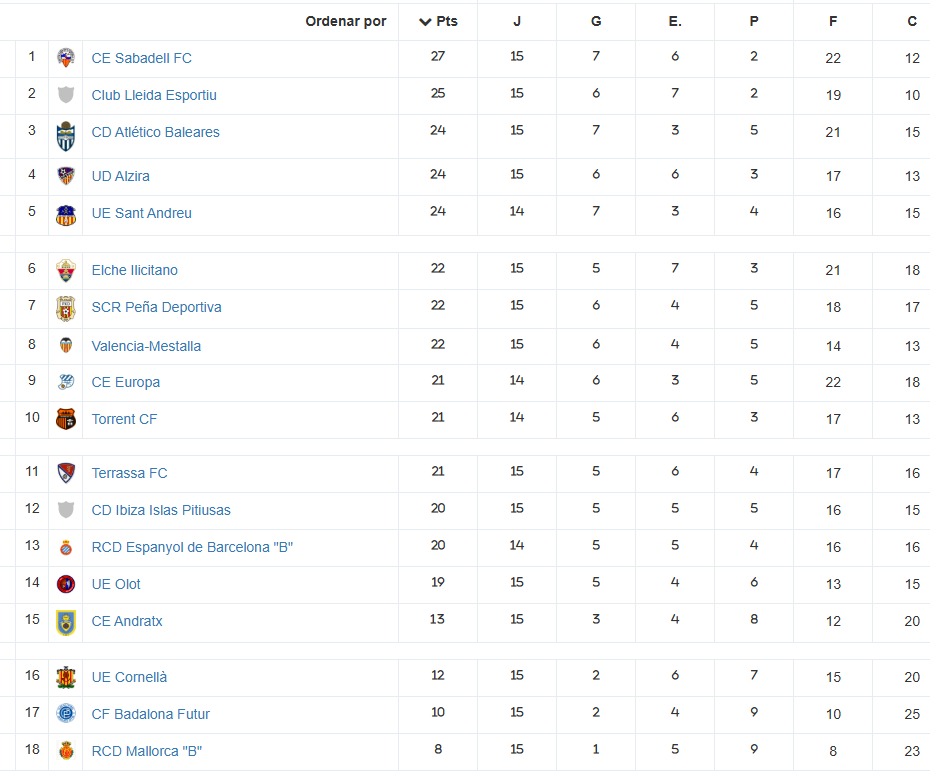Click the RCD Mallorca "B" crest icon
The width and height of the screenshot is (930, 778).
66,751
